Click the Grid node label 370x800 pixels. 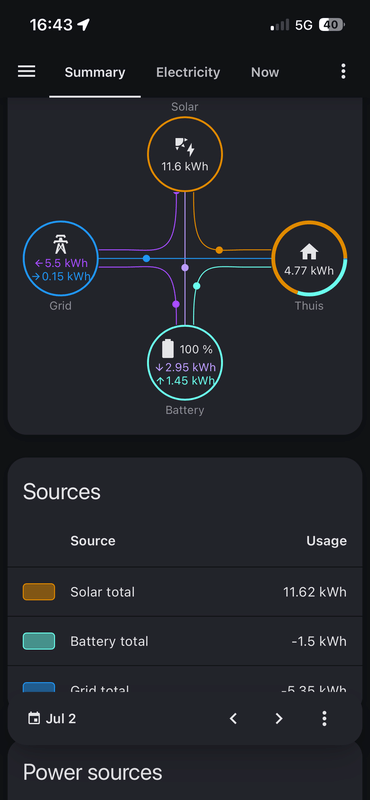(60, 306)
